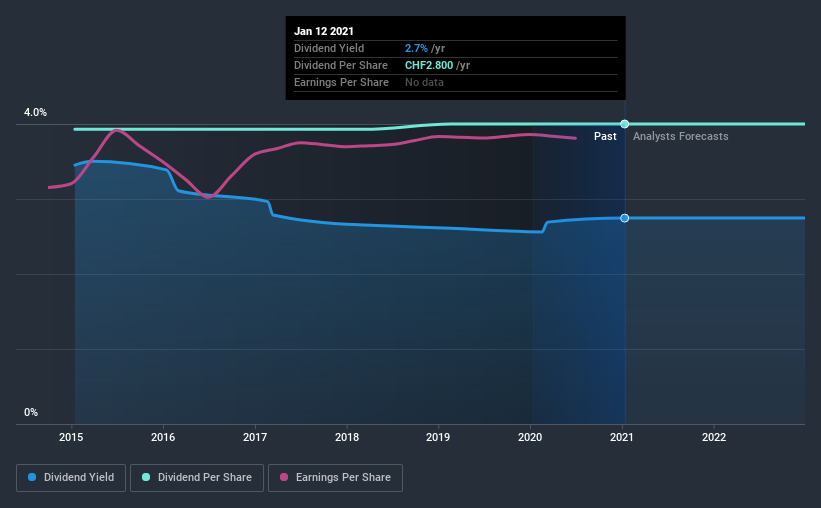Click the 0% y-axis label
Image resolution: width=821 pixels, height=508 pixels.
tap(31, 413)
